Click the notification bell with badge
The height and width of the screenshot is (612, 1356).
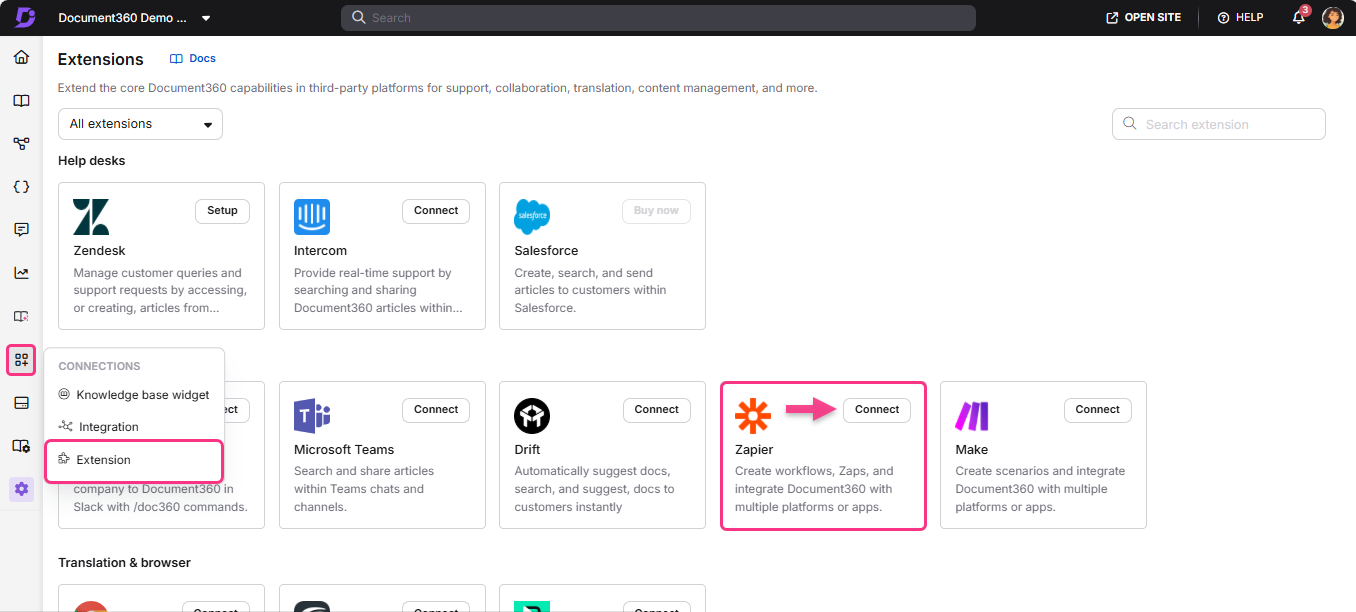[1298, 17]
